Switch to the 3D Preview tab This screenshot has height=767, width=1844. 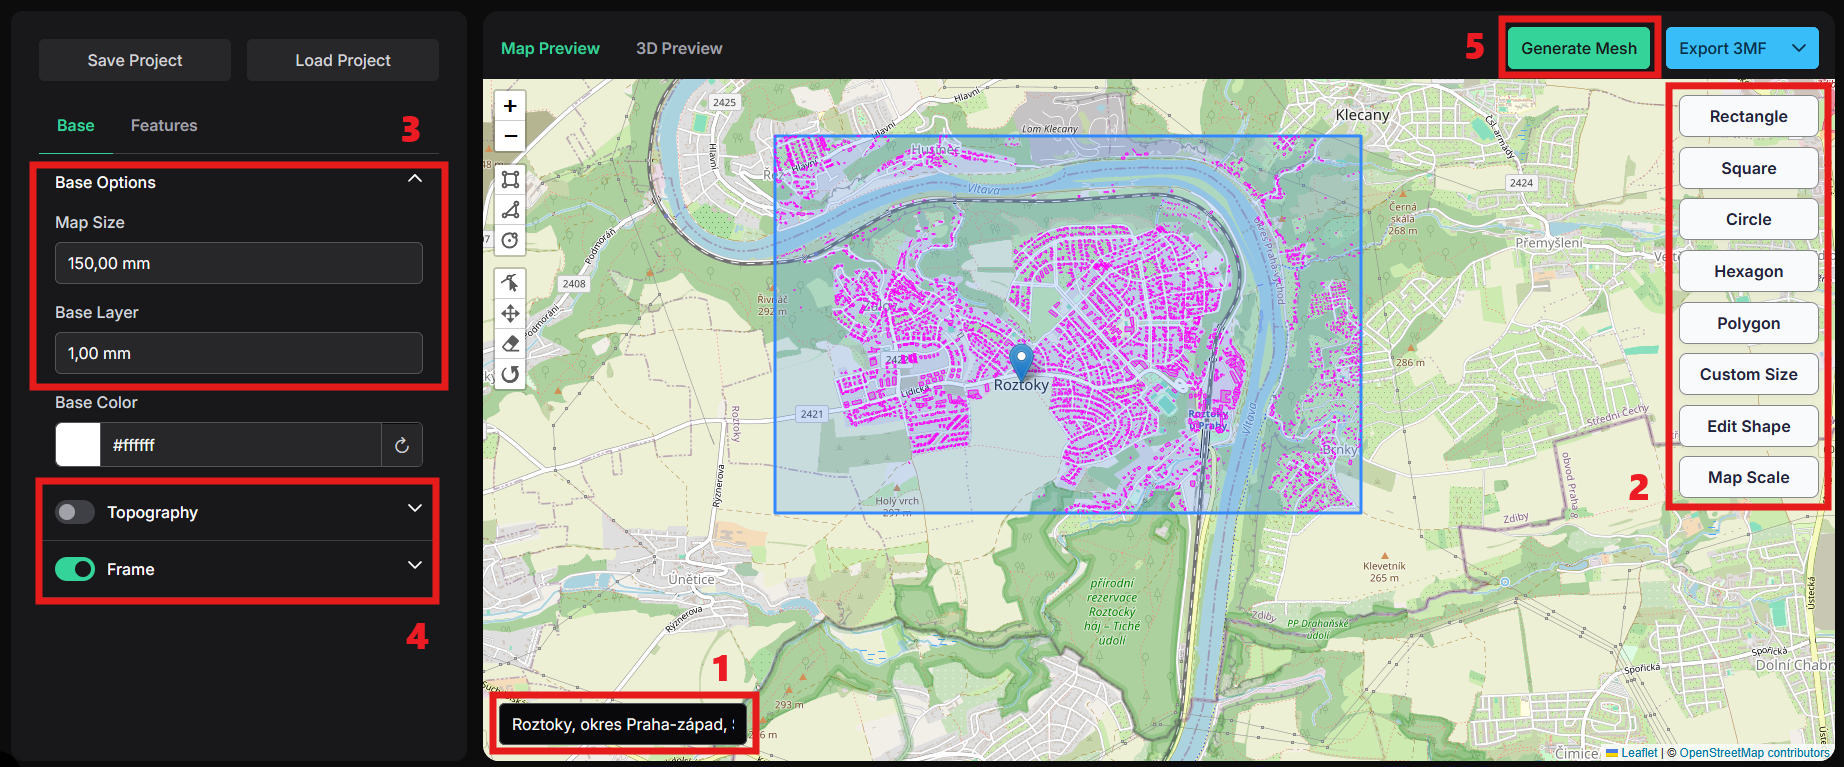coord(679,48)
